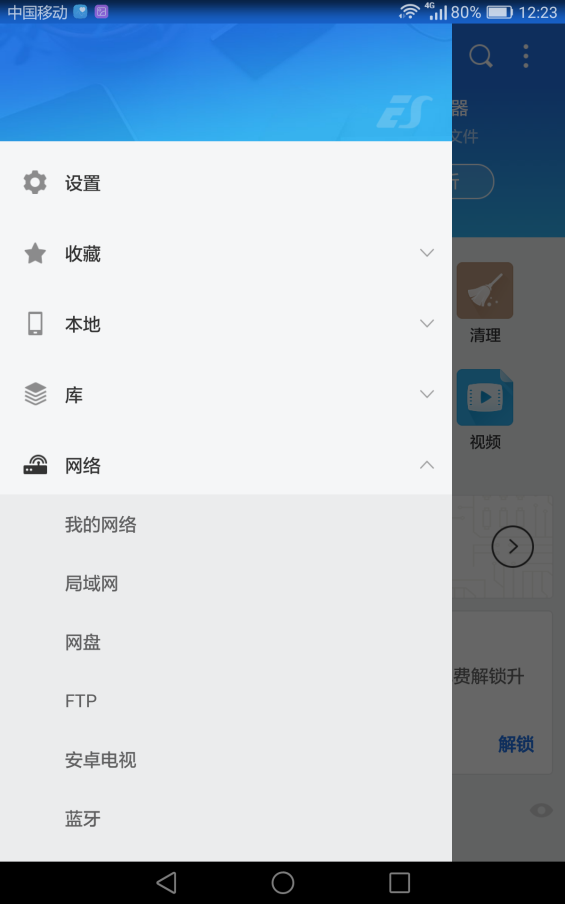The height and width of the screenshot is (904, 565).
Task: Tap the star icon next to 收藏
Action: [35, 254]
